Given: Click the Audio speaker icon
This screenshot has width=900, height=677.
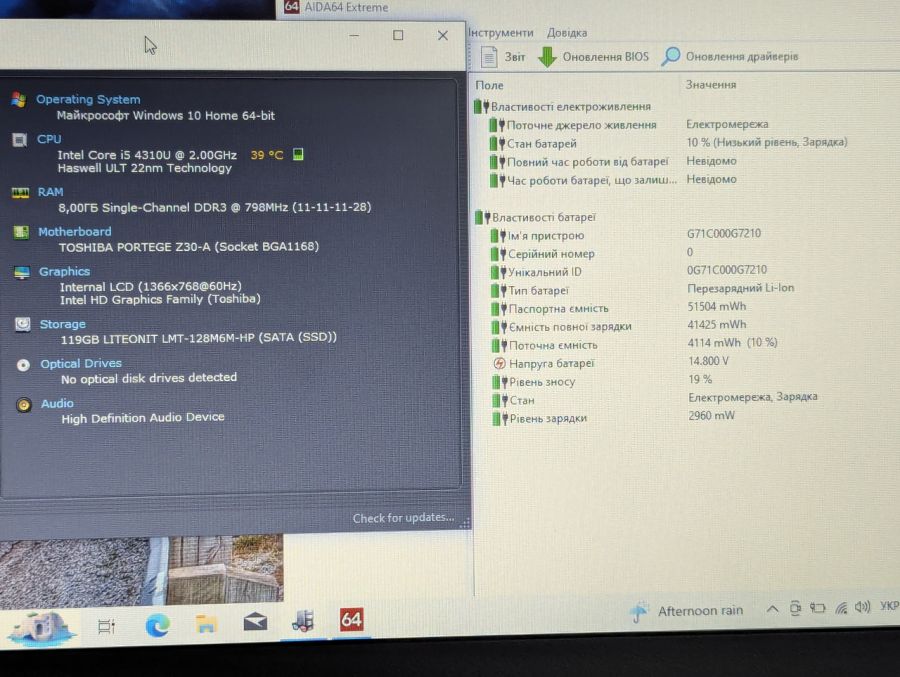Looking at the screenshot, I should 24,405.
